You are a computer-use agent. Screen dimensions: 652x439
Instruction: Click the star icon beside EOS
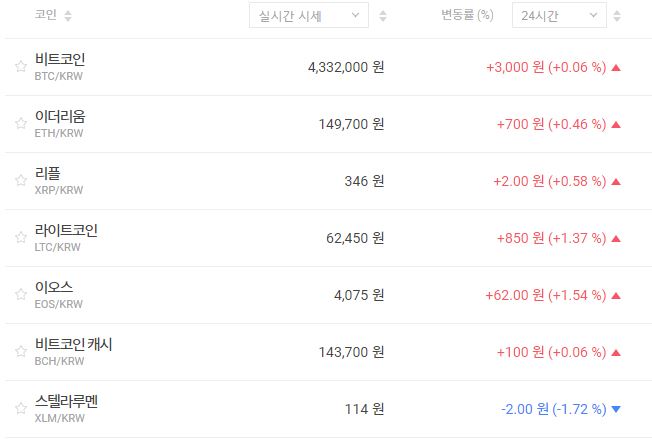tap(20, 295)
